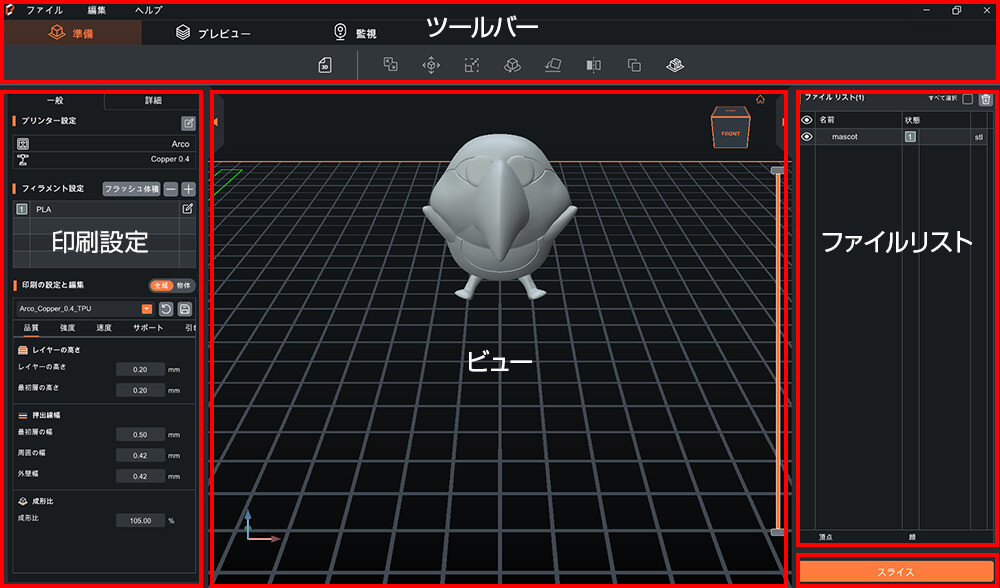Select the Lay Flat tool icon
The image size is (1000, 588).
[x=553, y=65]
